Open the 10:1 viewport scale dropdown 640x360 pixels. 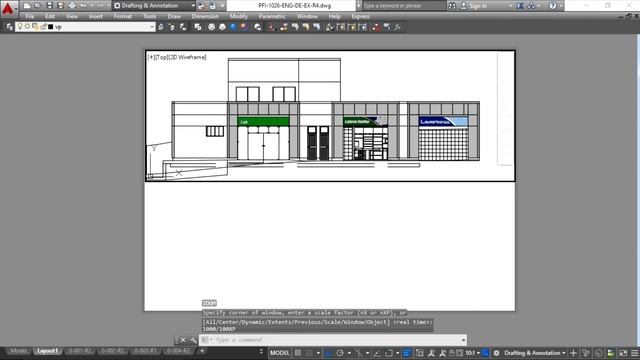[x=472, y=353]
